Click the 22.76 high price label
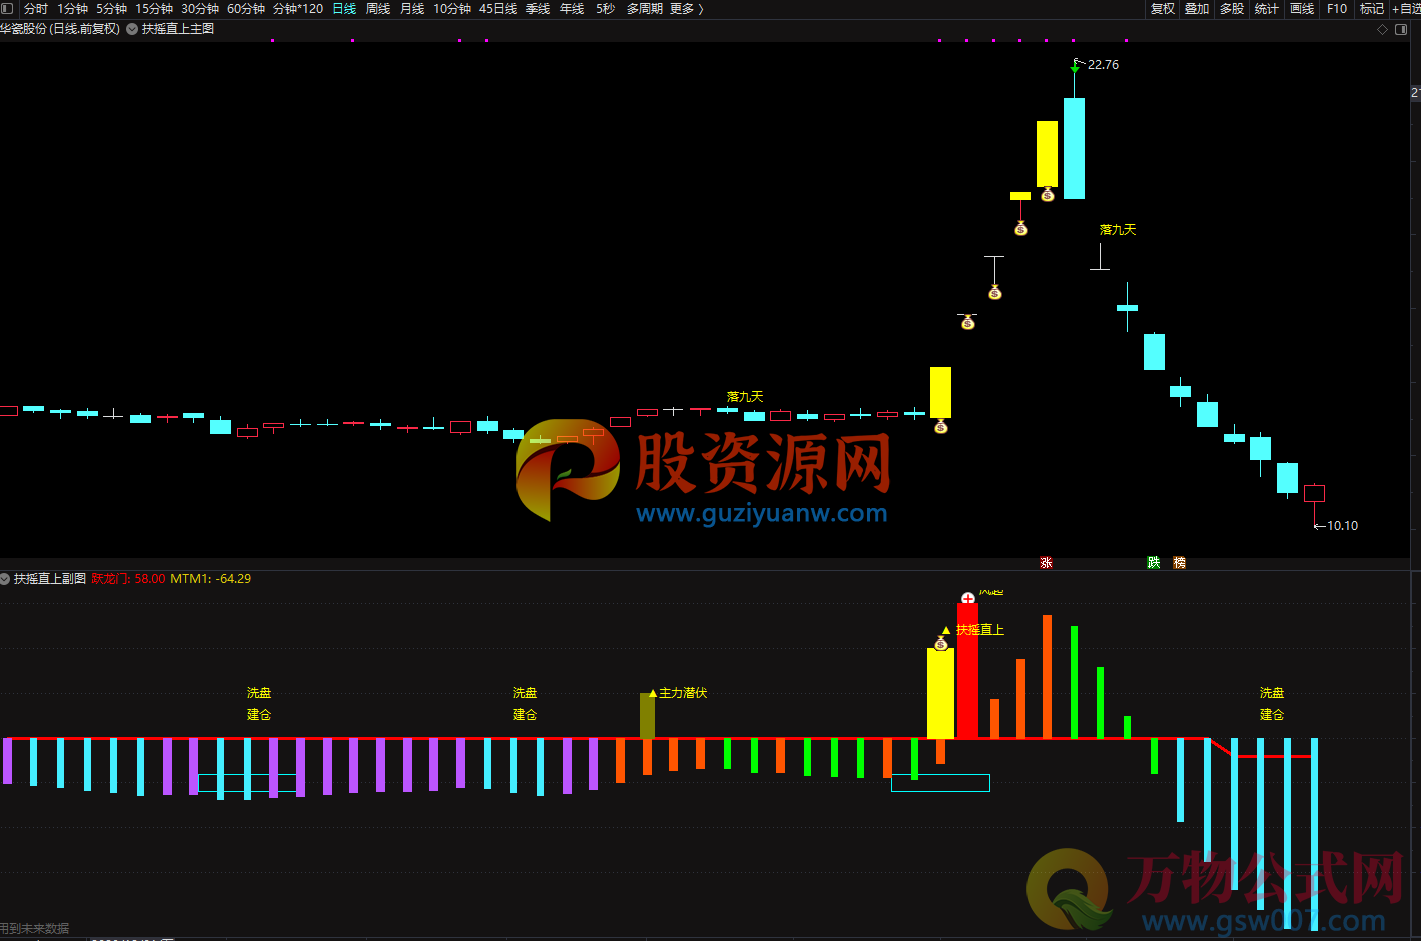This screenshot has height=941, width=1421. point(1103,64)
